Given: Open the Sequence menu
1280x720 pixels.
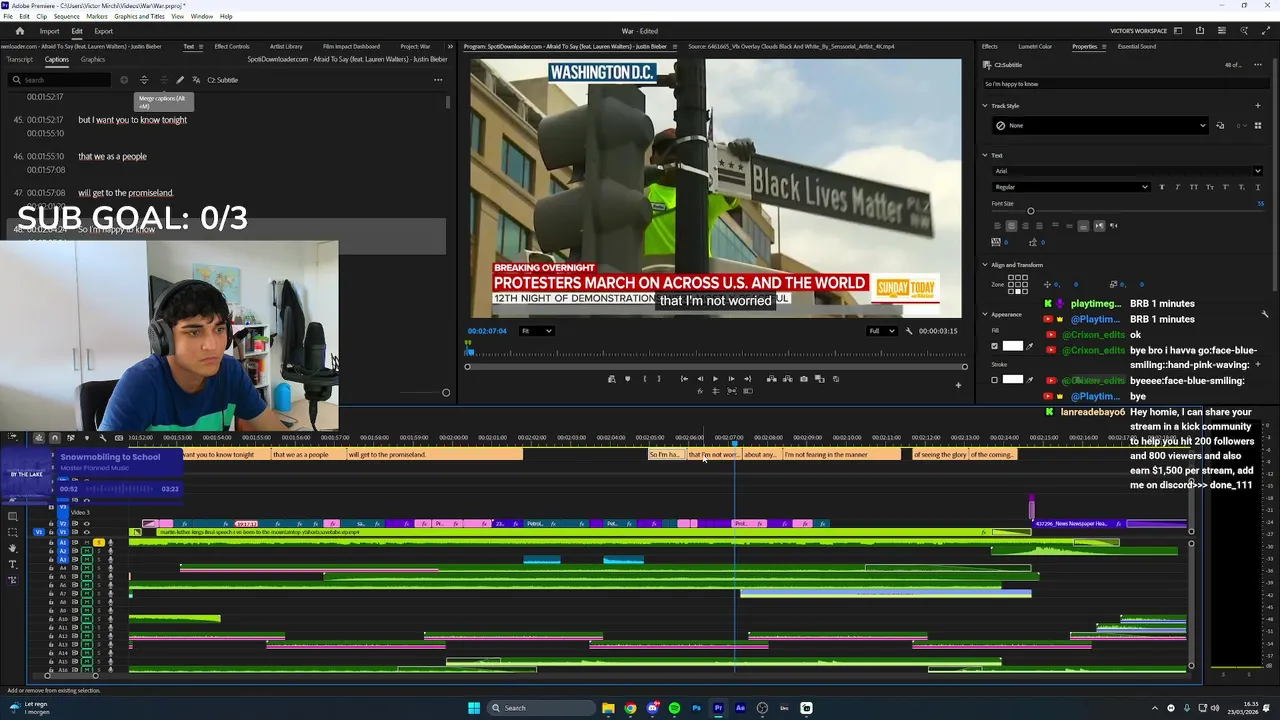Looking at the screenshot, I should tap(67, 16).
